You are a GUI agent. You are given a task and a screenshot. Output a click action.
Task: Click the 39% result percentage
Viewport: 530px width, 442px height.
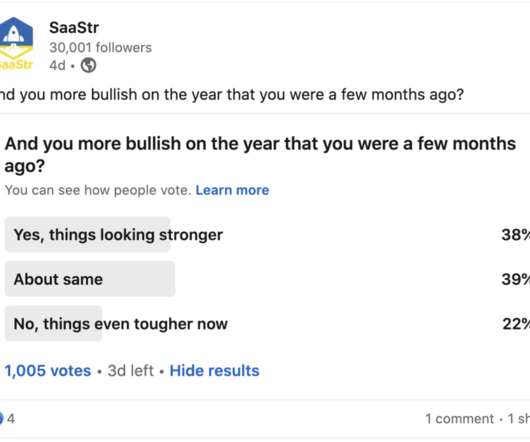tap(516, 279)
